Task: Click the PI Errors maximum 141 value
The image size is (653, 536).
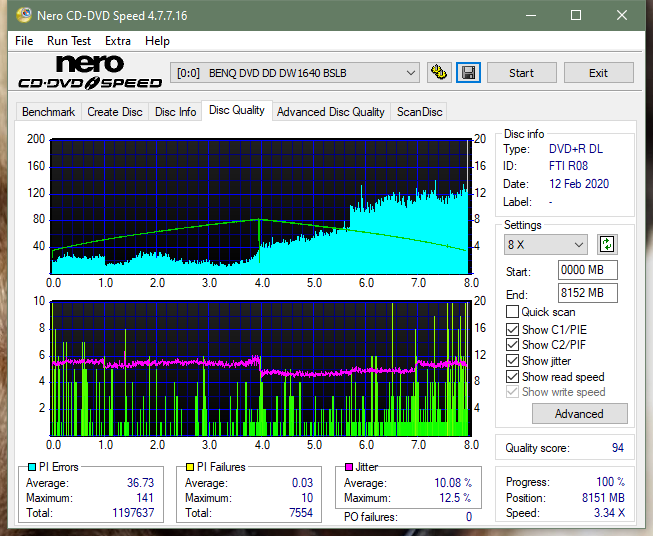Action: [x=145, y=498]
